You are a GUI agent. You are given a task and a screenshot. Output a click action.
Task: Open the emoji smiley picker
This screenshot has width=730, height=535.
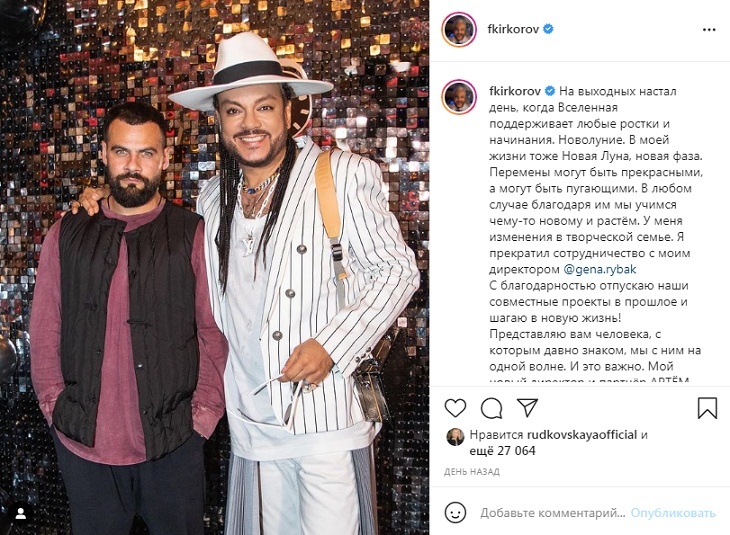pos(455,513)
